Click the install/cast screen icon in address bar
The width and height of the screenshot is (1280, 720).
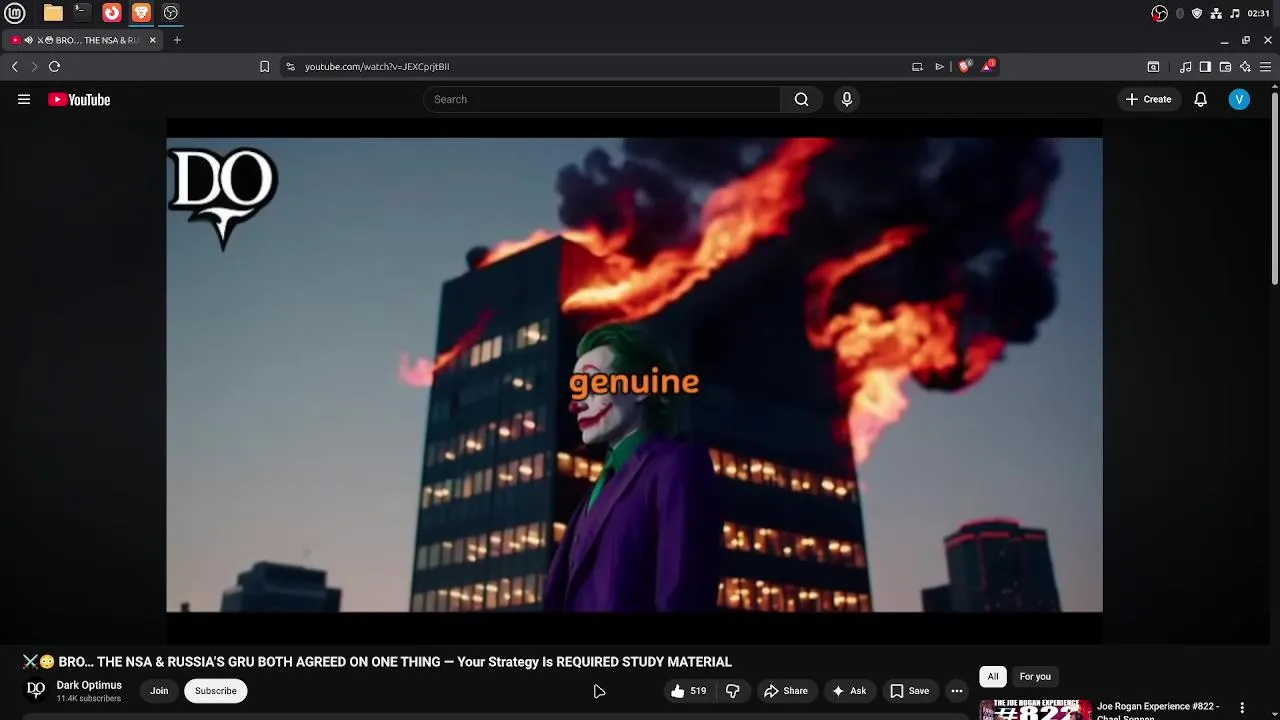click(x=917, y=66)
